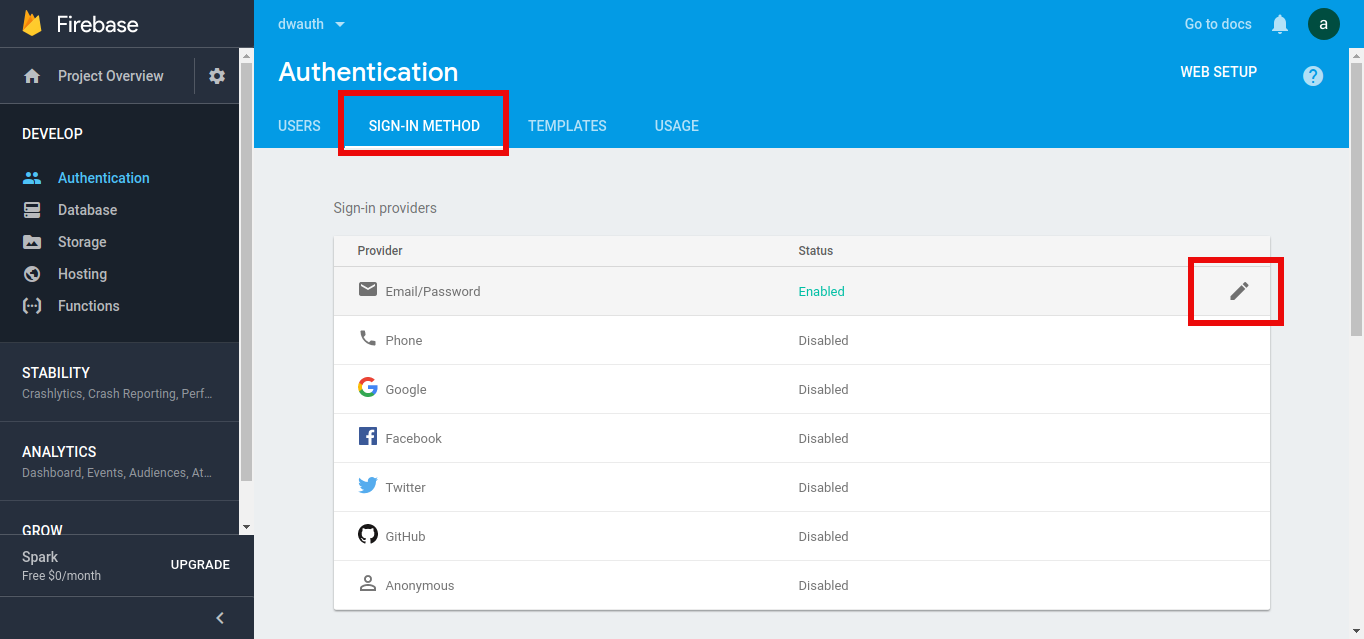Click the Upgrade plan button
The height and width of the screenshot is (639, 1364).
200,565
